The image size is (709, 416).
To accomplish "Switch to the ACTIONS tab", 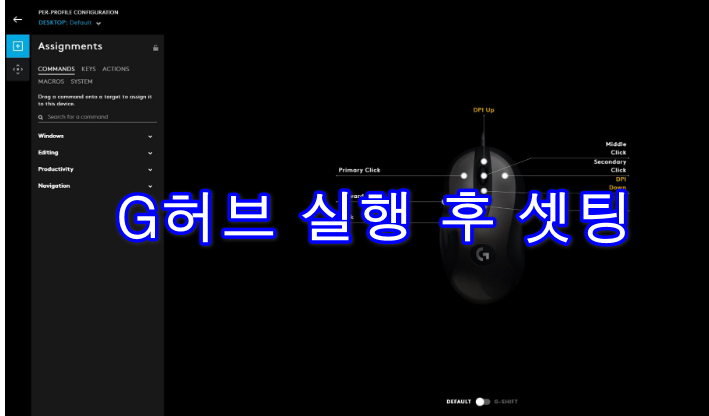I will (x=116, y=69).
